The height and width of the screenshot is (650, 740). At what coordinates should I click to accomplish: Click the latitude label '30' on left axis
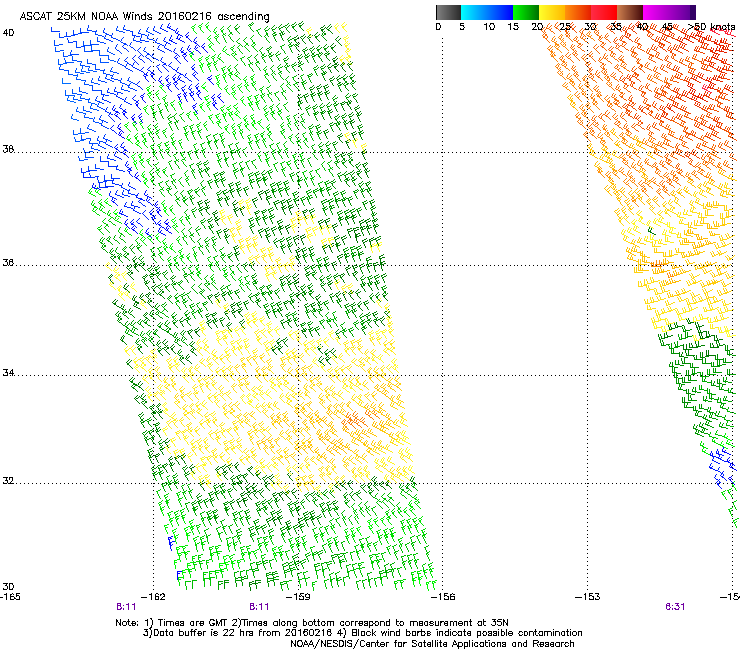(8, 587)
